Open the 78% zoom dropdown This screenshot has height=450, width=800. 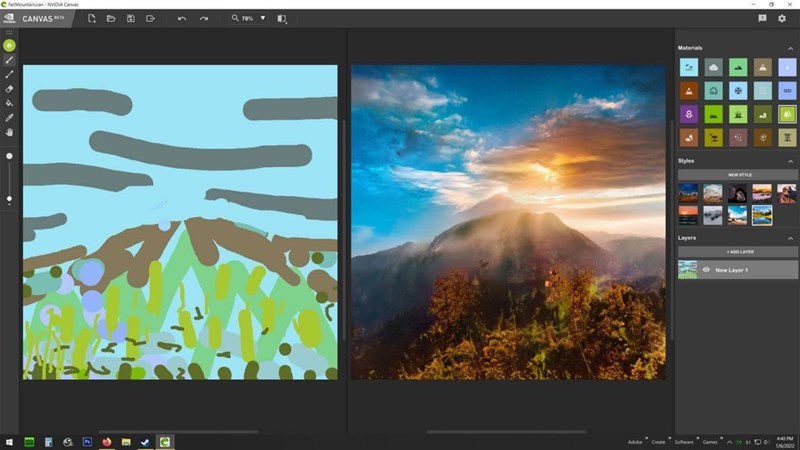point(263,18)
